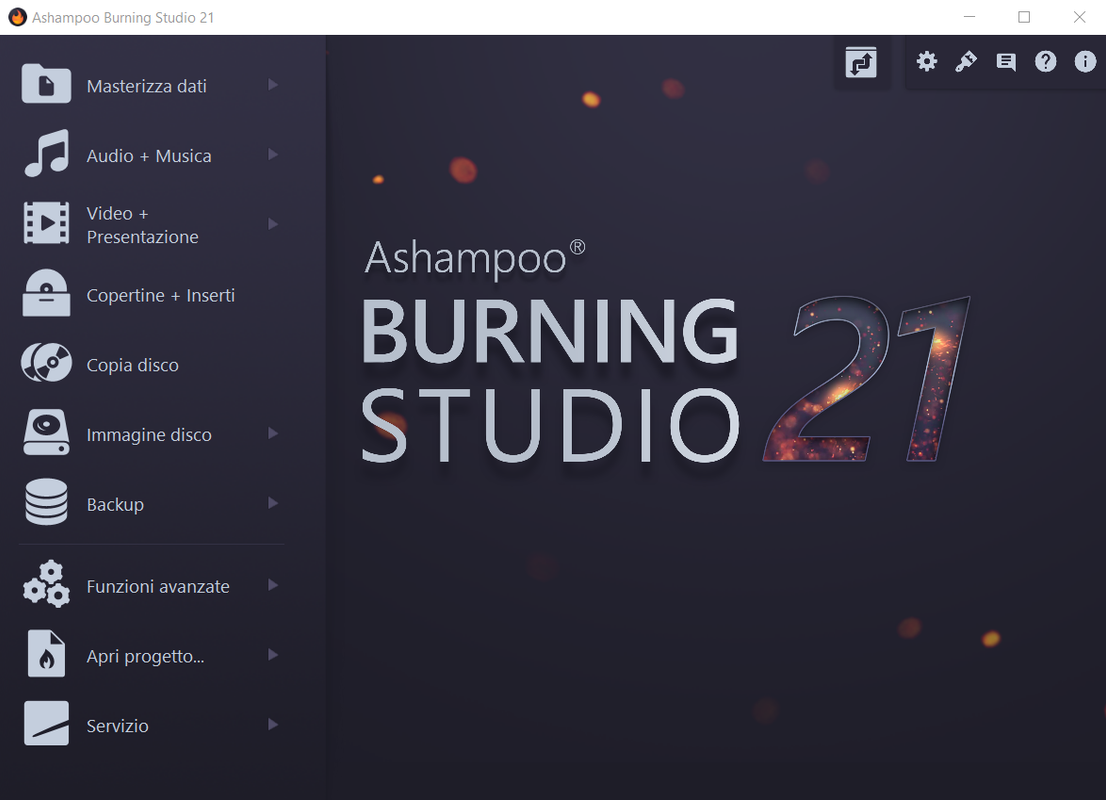Viewport: 1106px width, 800px height.
Task: Click the Ashampoo flame logo in title bar
Action: click(17, 17)
